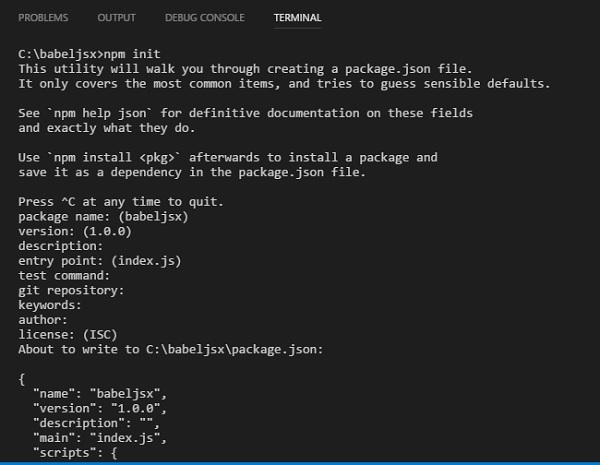
Task: Click the 'description:' prompt line
Action: pos(61,246)
